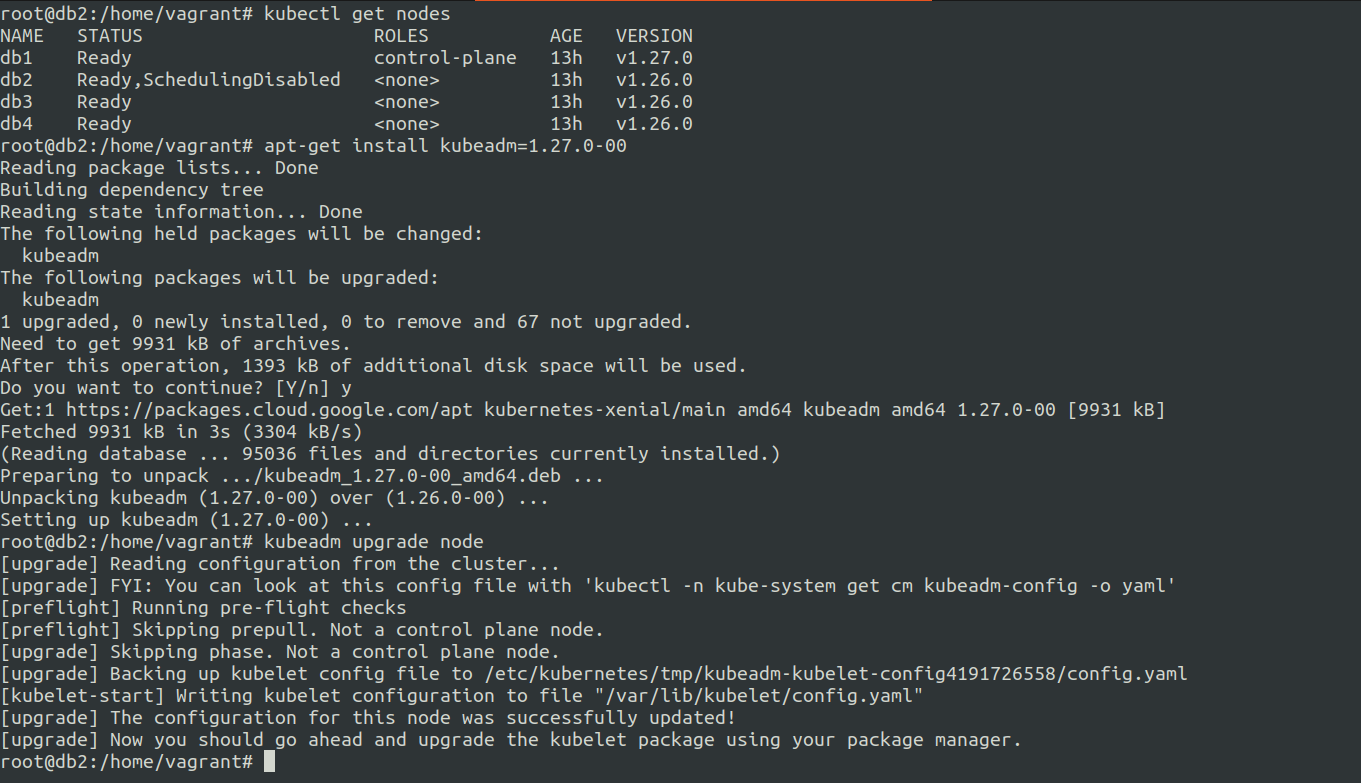This screenshot has height=783, width=1361.
Task: Click the terminal cursor at the last prompt
Action: point(269,762)
